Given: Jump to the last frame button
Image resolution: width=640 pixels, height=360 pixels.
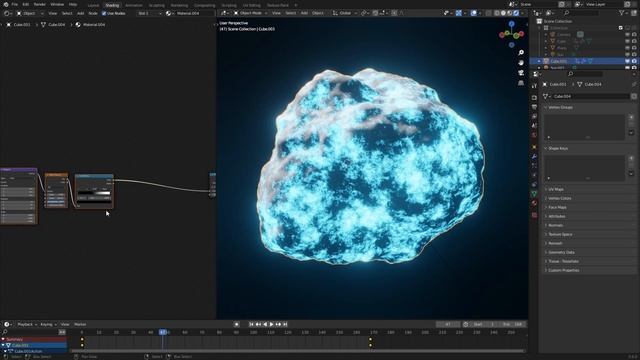Looking at the screenshot, I should tap(285, 324).
